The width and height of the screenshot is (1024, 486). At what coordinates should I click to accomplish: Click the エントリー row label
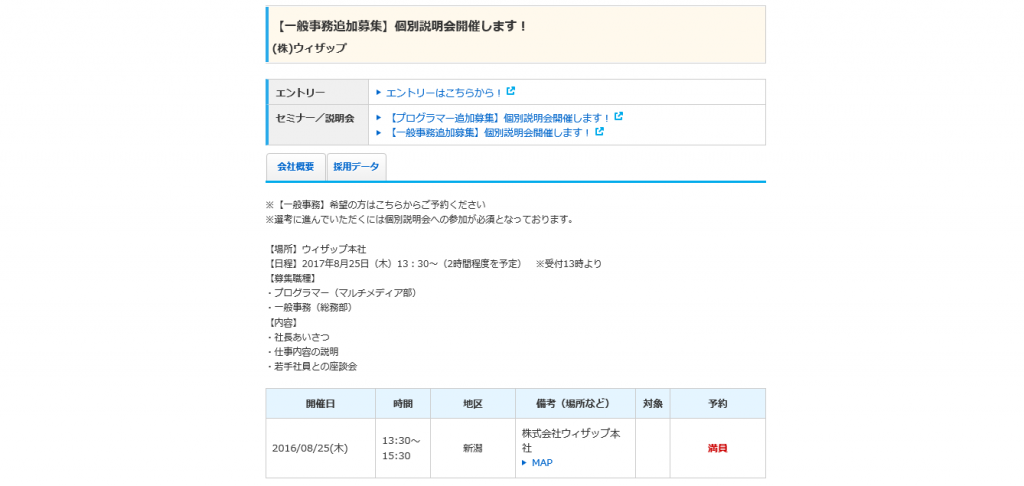coord(300,92)
